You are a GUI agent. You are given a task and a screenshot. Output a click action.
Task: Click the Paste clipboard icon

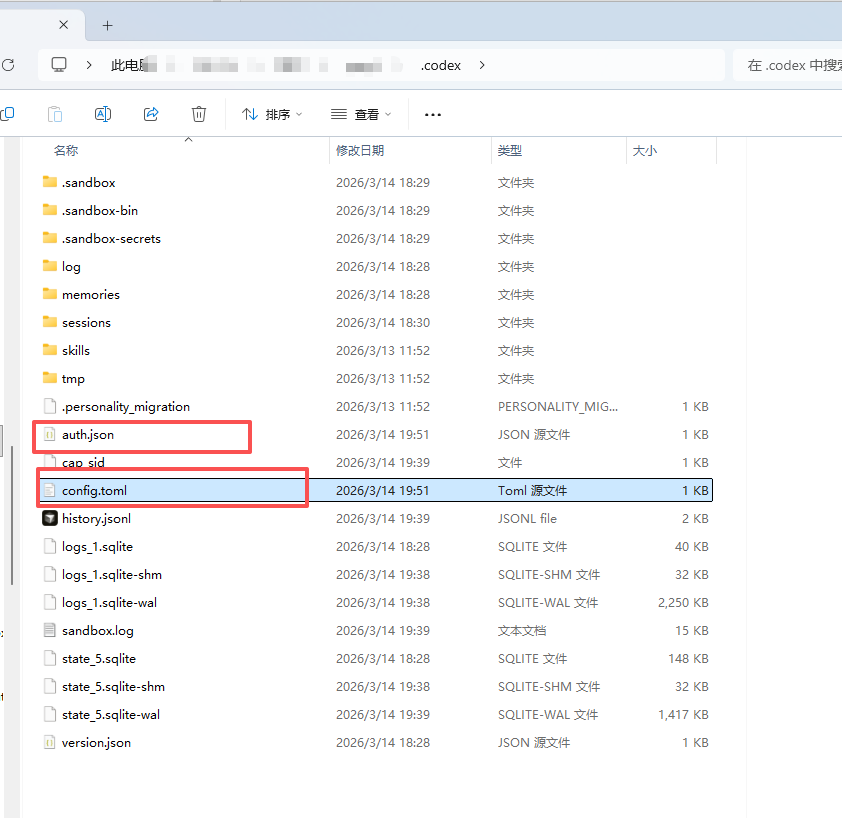click(56, 114)
